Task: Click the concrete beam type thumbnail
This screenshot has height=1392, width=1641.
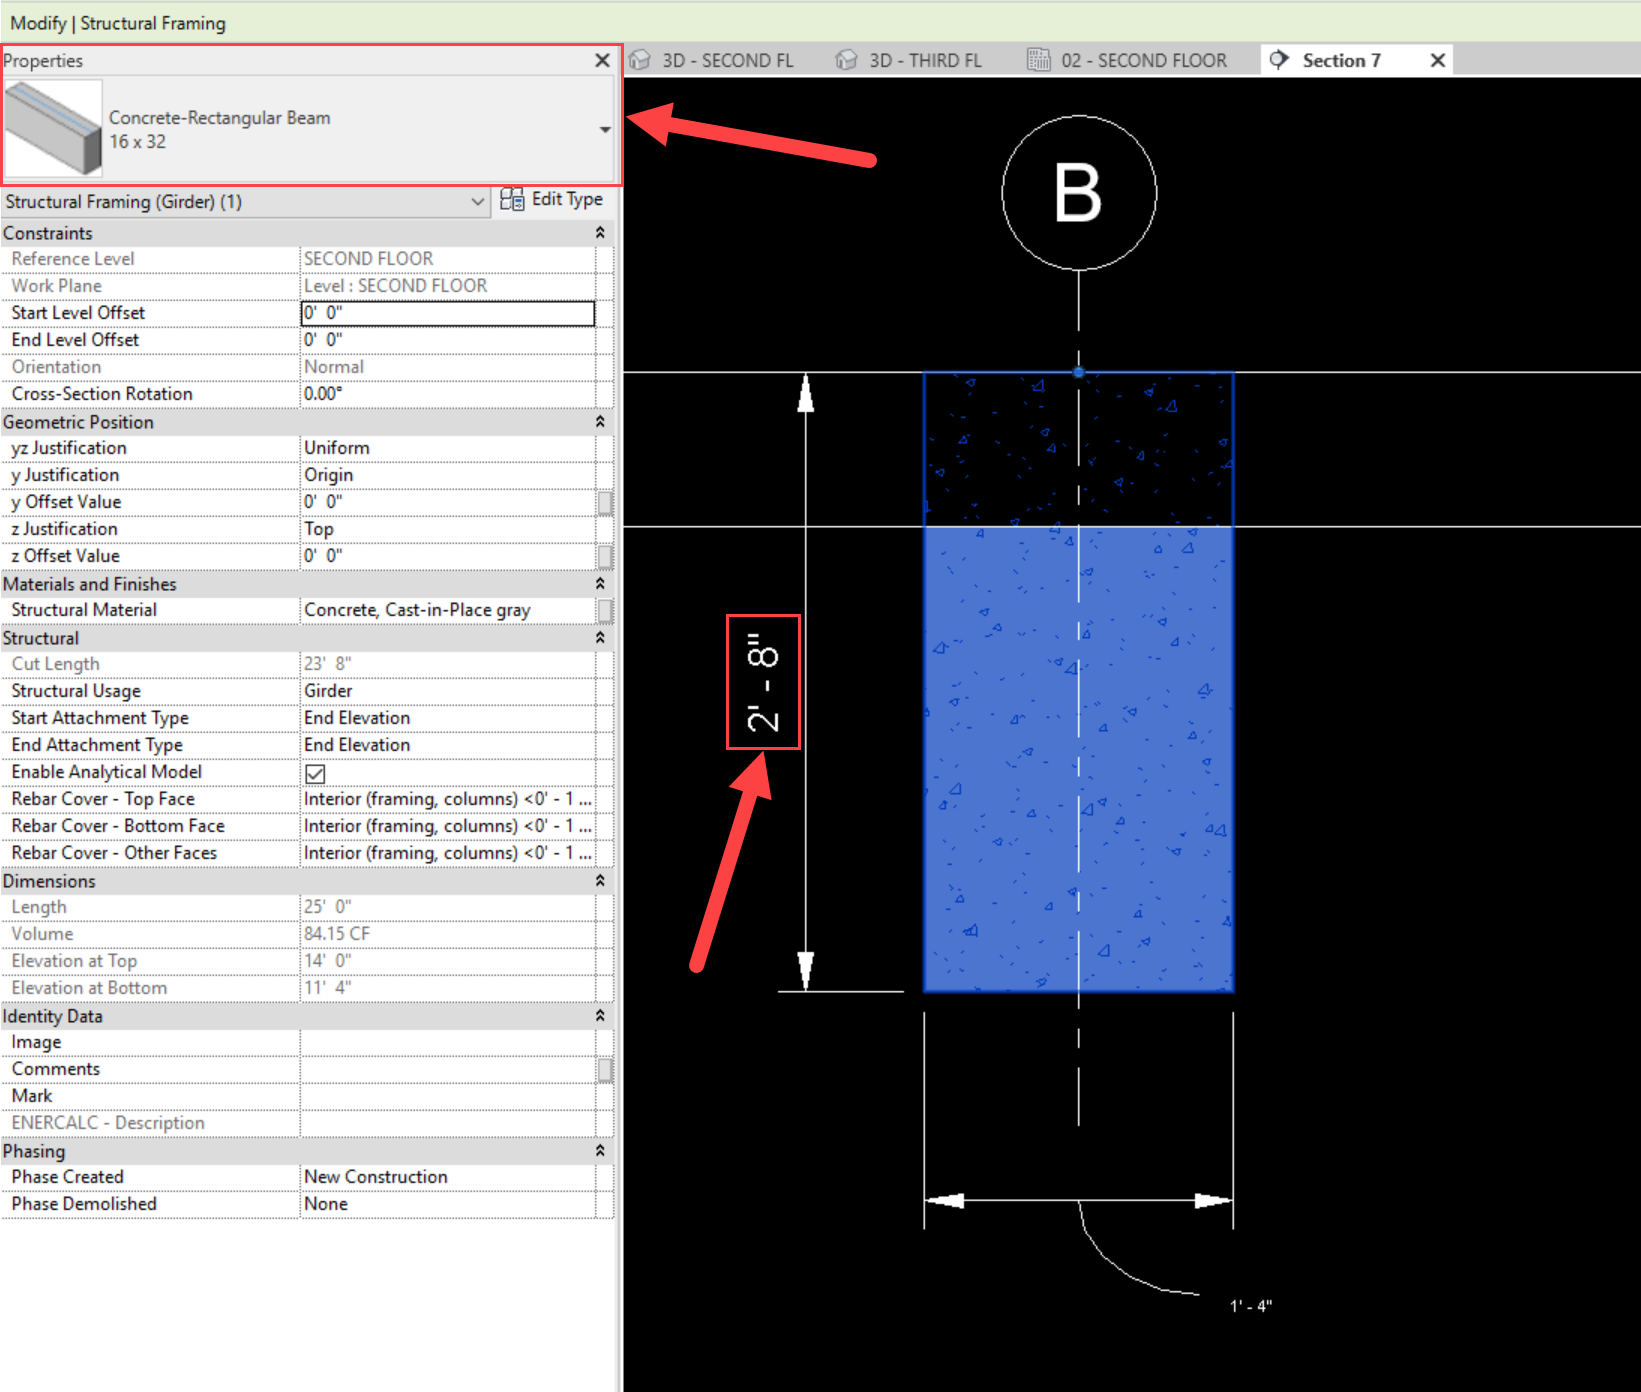Action: pos(54,129)
